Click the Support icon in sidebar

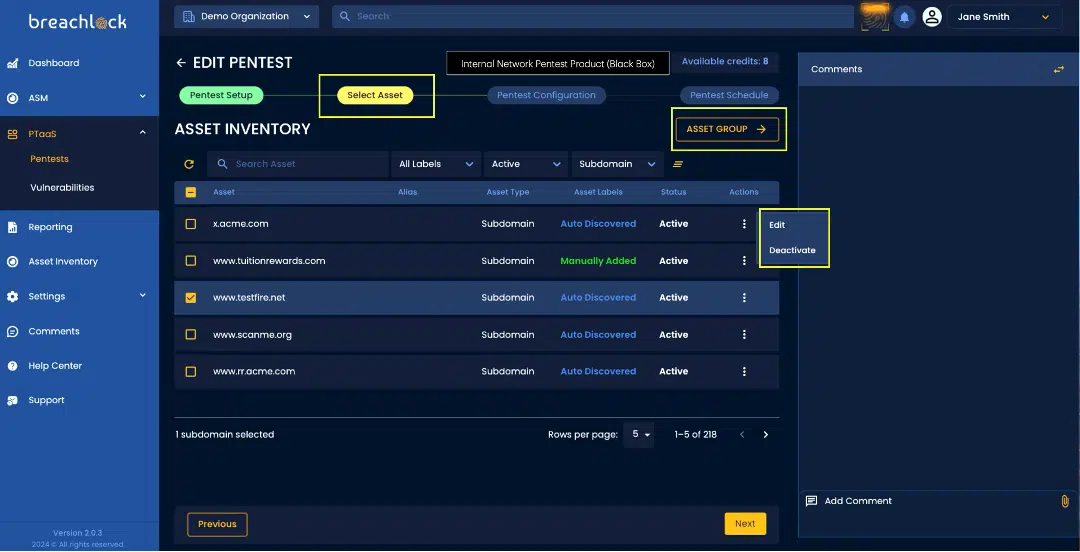pyautogui.click(x=12, y=400)
